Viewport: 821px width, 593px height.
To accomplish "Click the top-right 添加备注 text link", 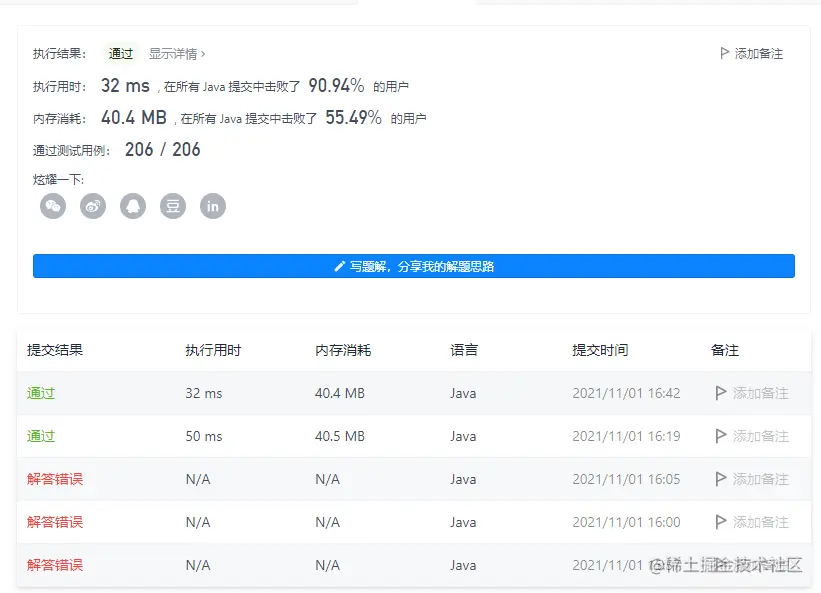I will click(x=759, y=54).
